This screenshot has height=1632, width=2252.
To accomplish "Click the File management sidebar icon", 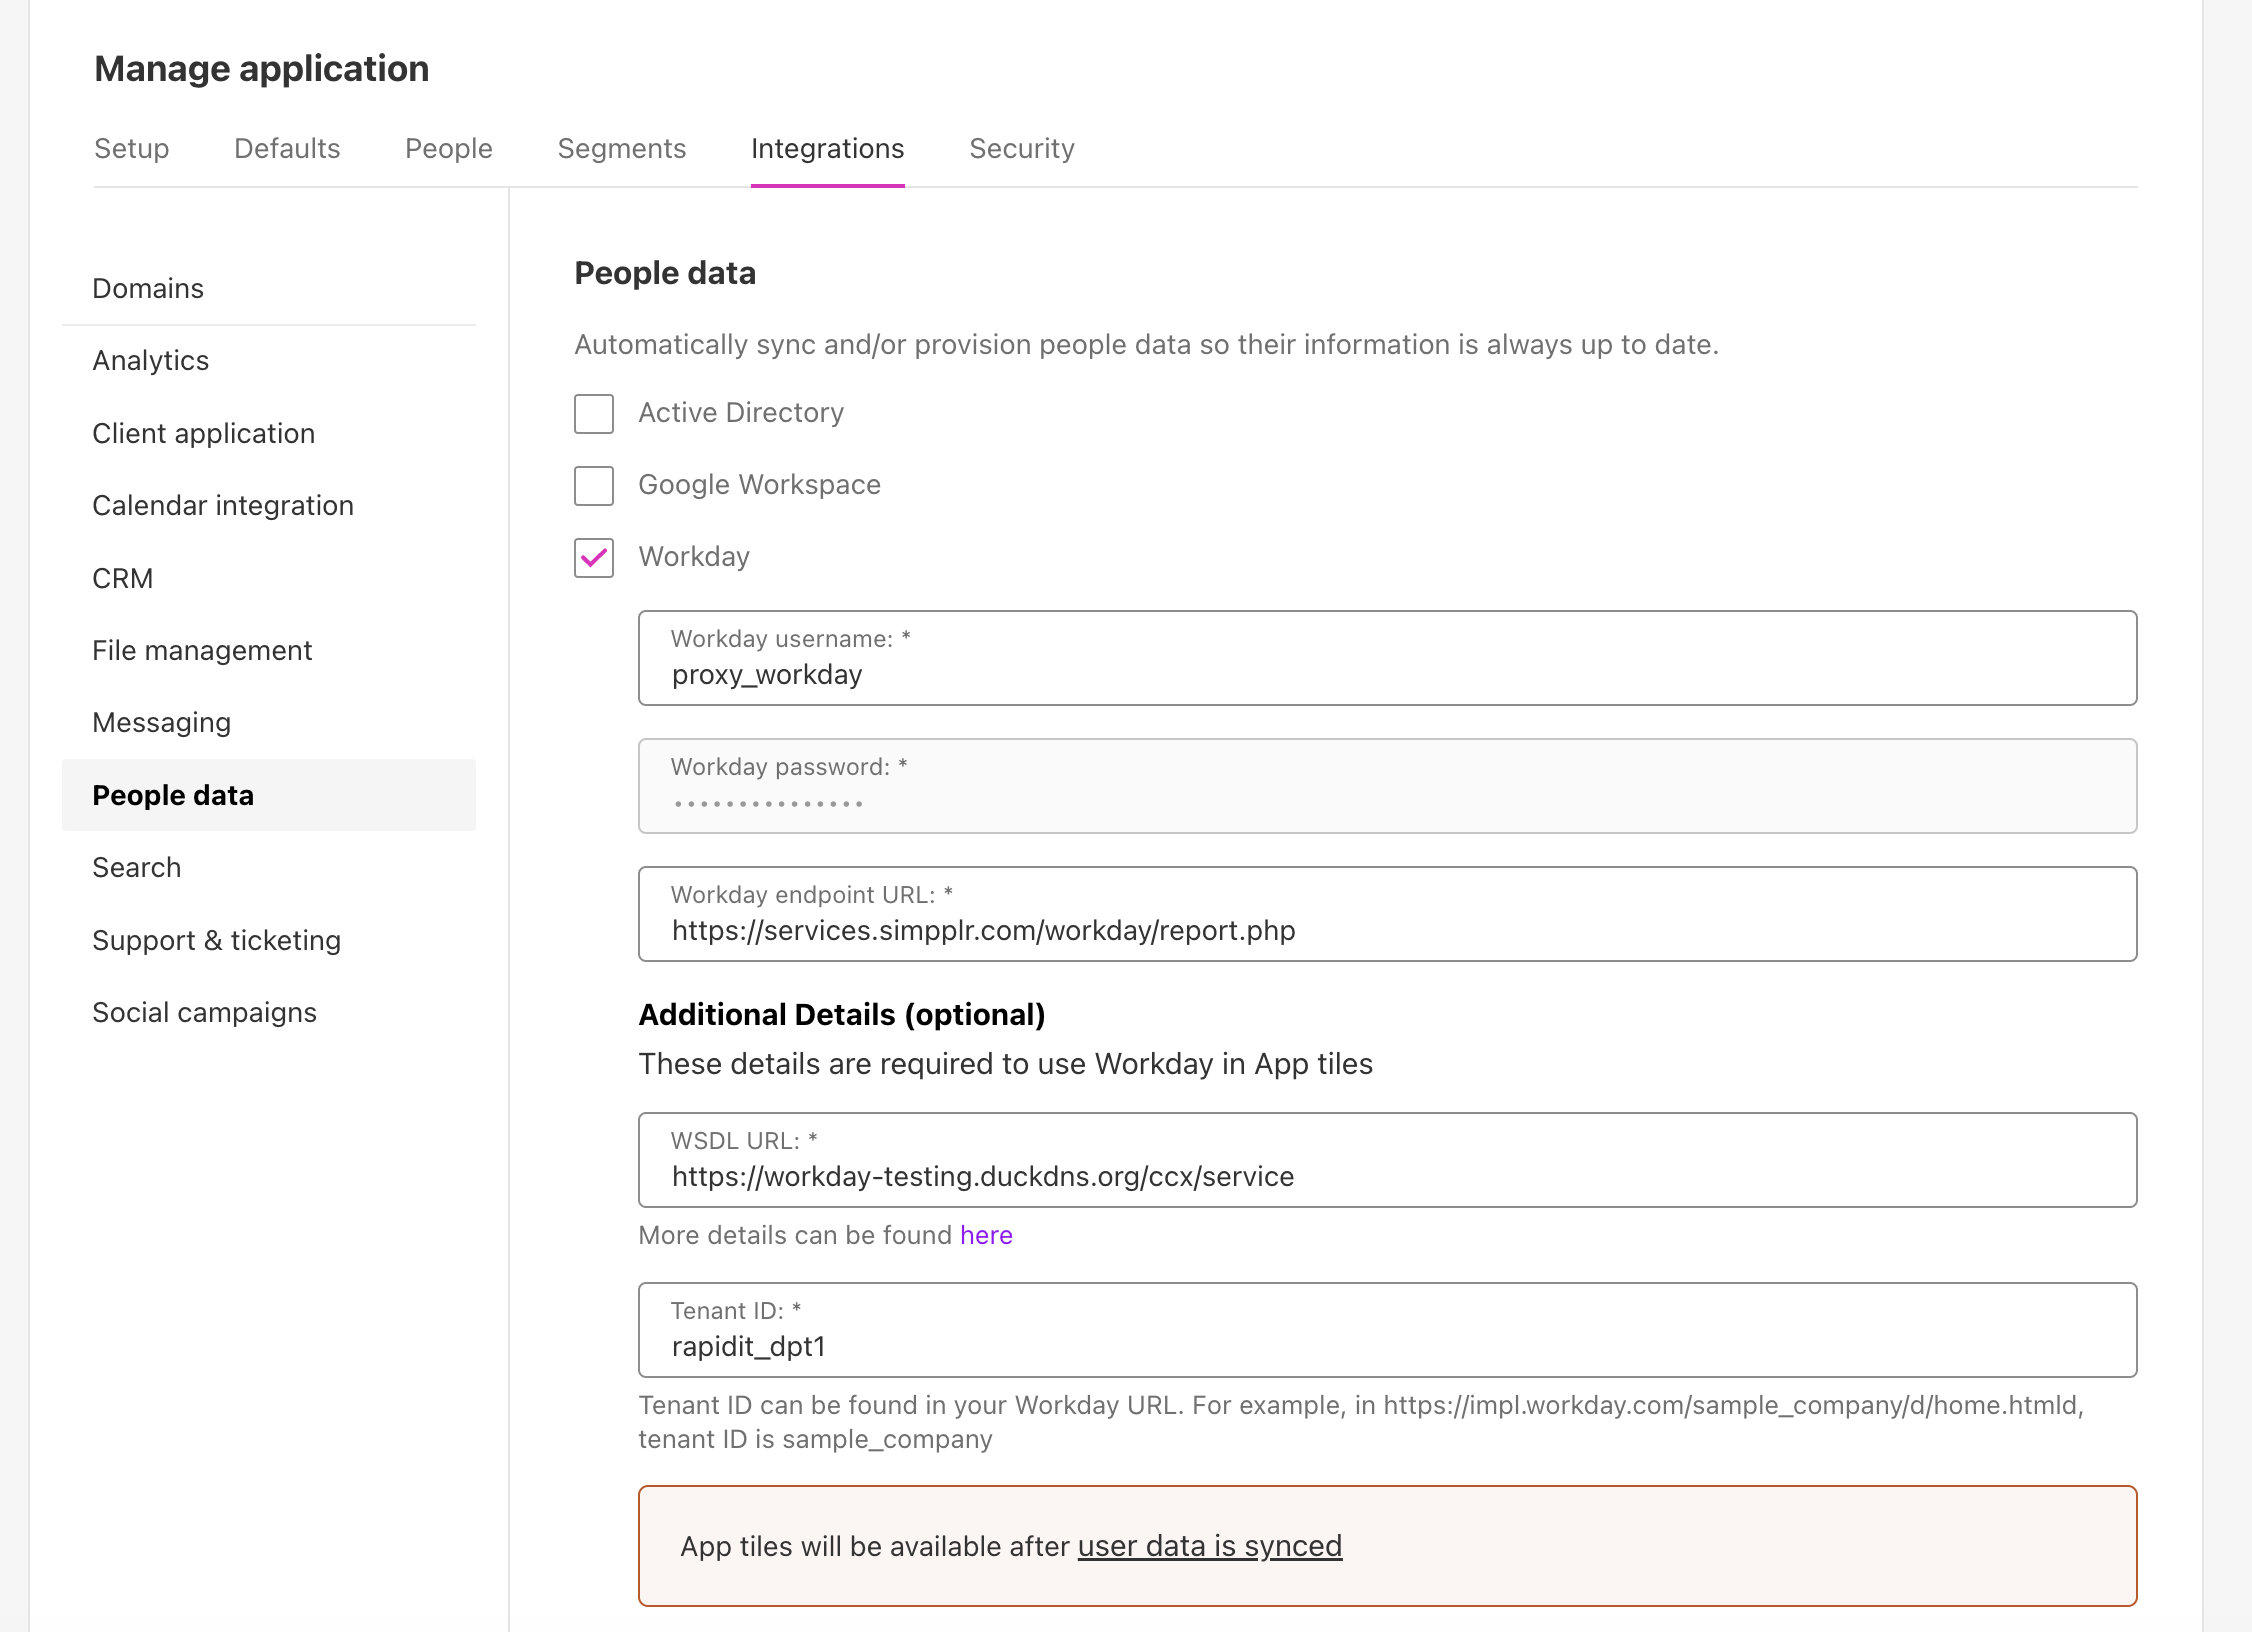I will [203, 649].
